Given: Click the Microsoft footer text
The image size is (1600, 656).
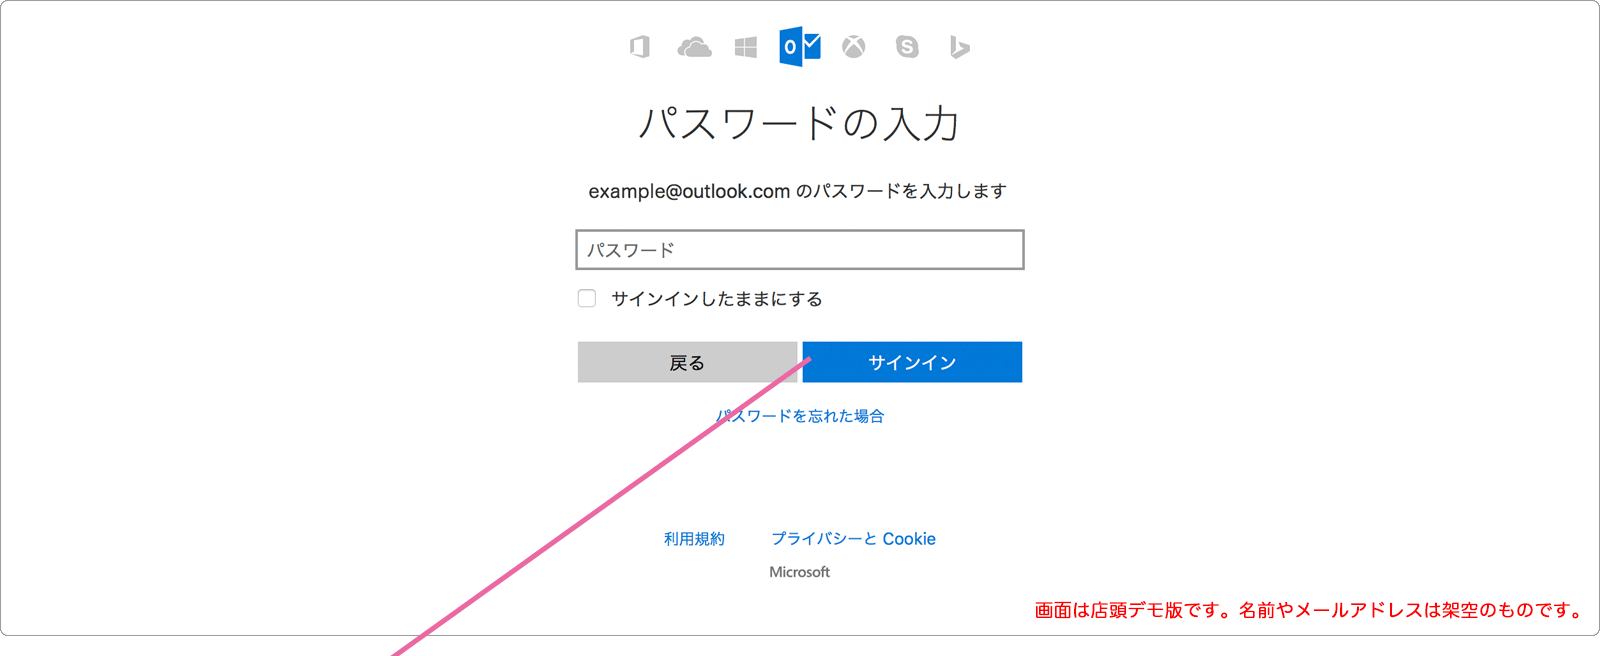Looking at the screenshot, I should (800, 572).
